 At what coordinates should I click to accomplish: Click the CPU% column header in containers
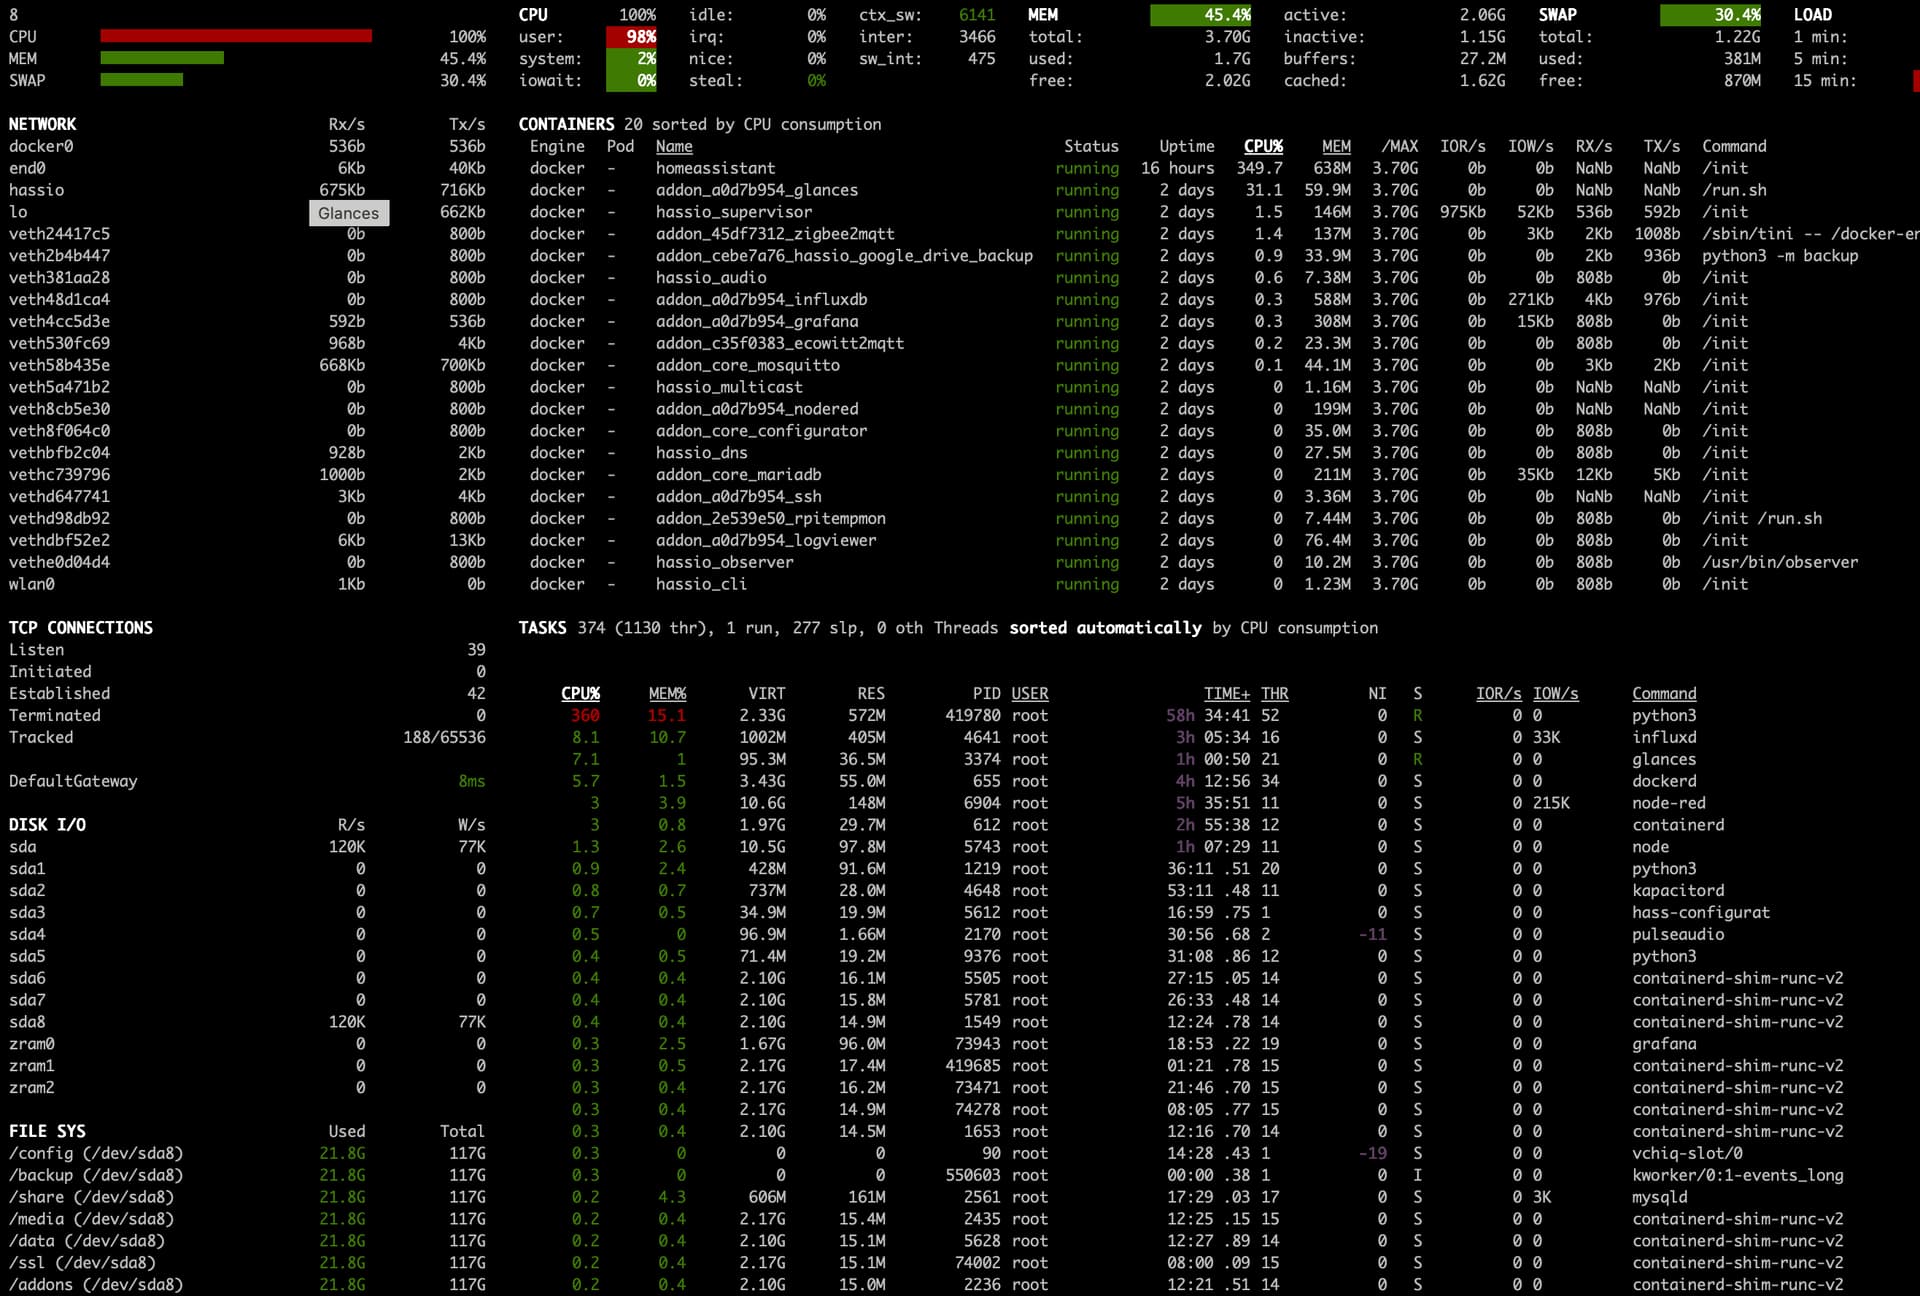point(1262,146)
